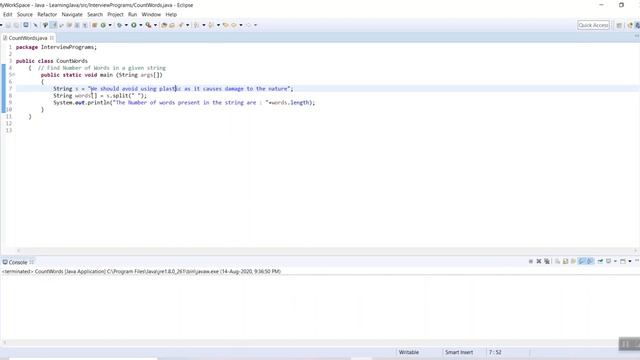Open the Navigate menu

coord(72,14)
